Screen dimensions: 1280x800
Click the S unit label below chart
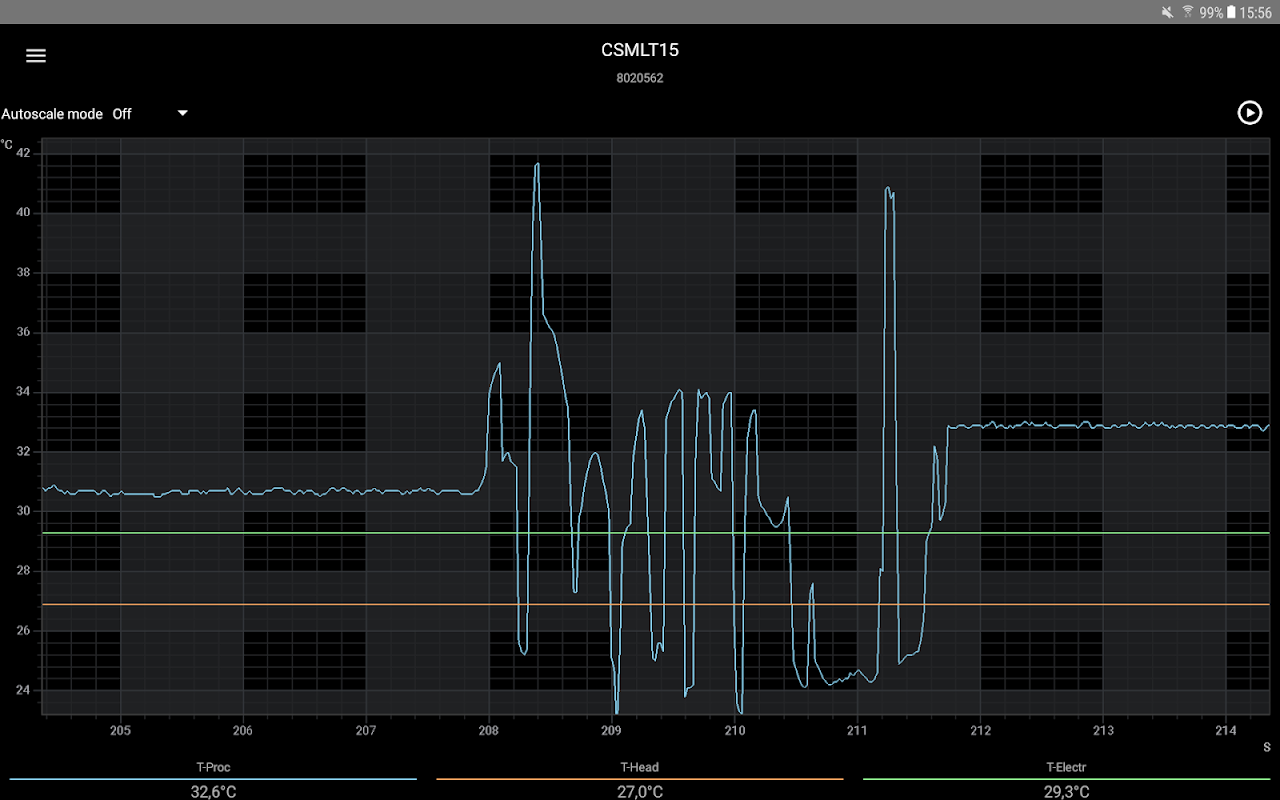[1266, 747]
